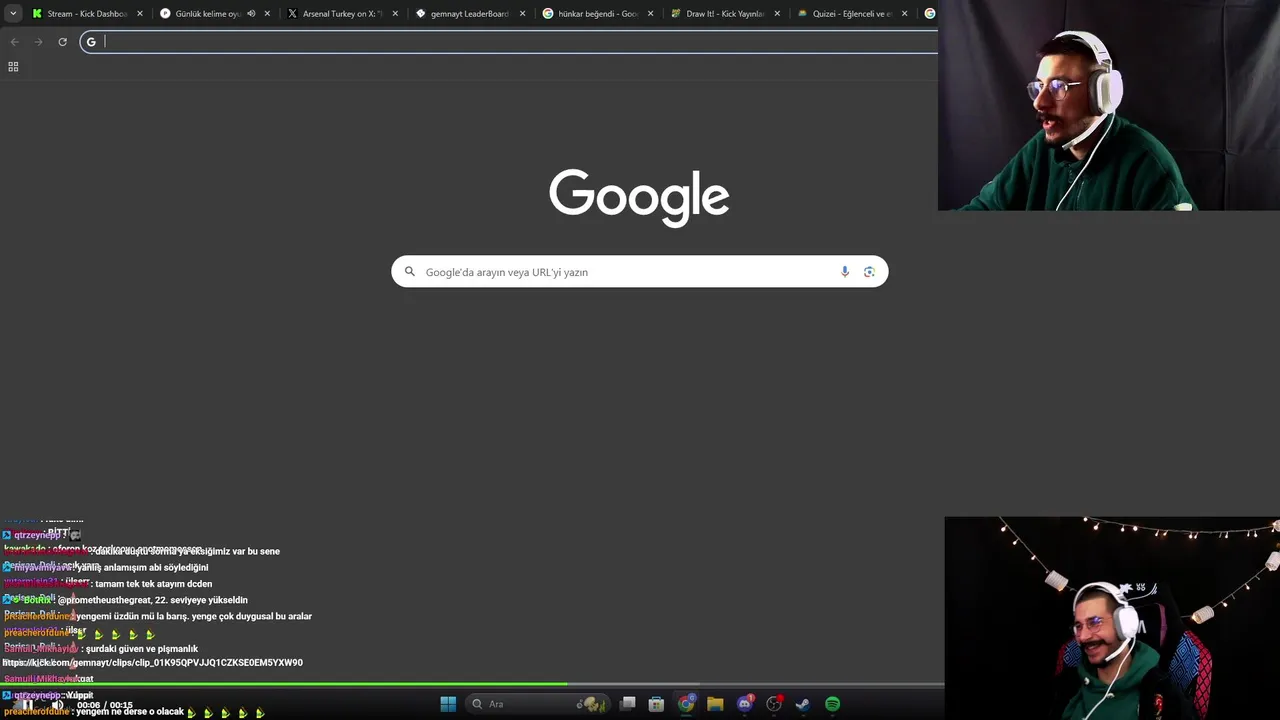Image resolution: width=1280 pixels, height=720 pixels.
Task: Click the browser back arrow
Action: [x=14, y=41]
